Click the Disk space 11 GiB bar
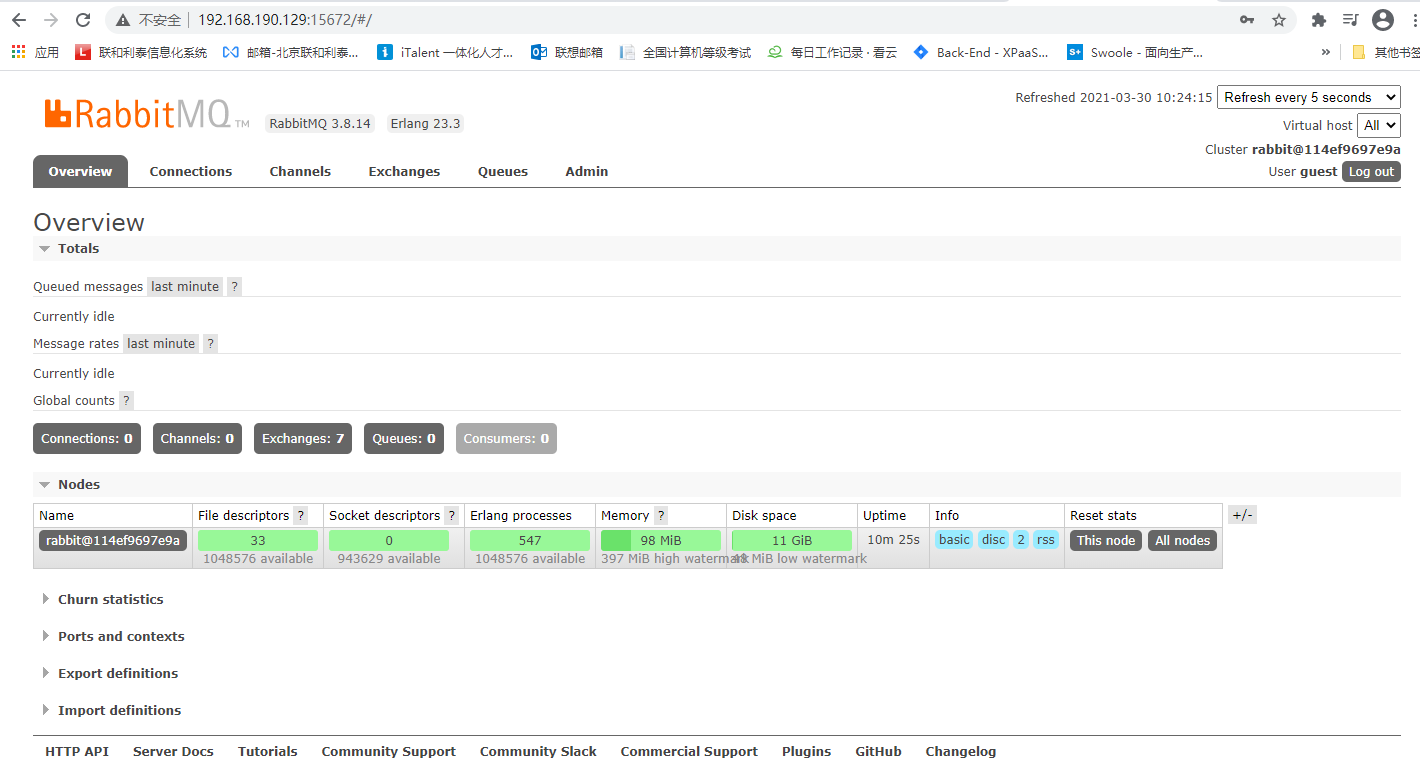 click(792, 541)
